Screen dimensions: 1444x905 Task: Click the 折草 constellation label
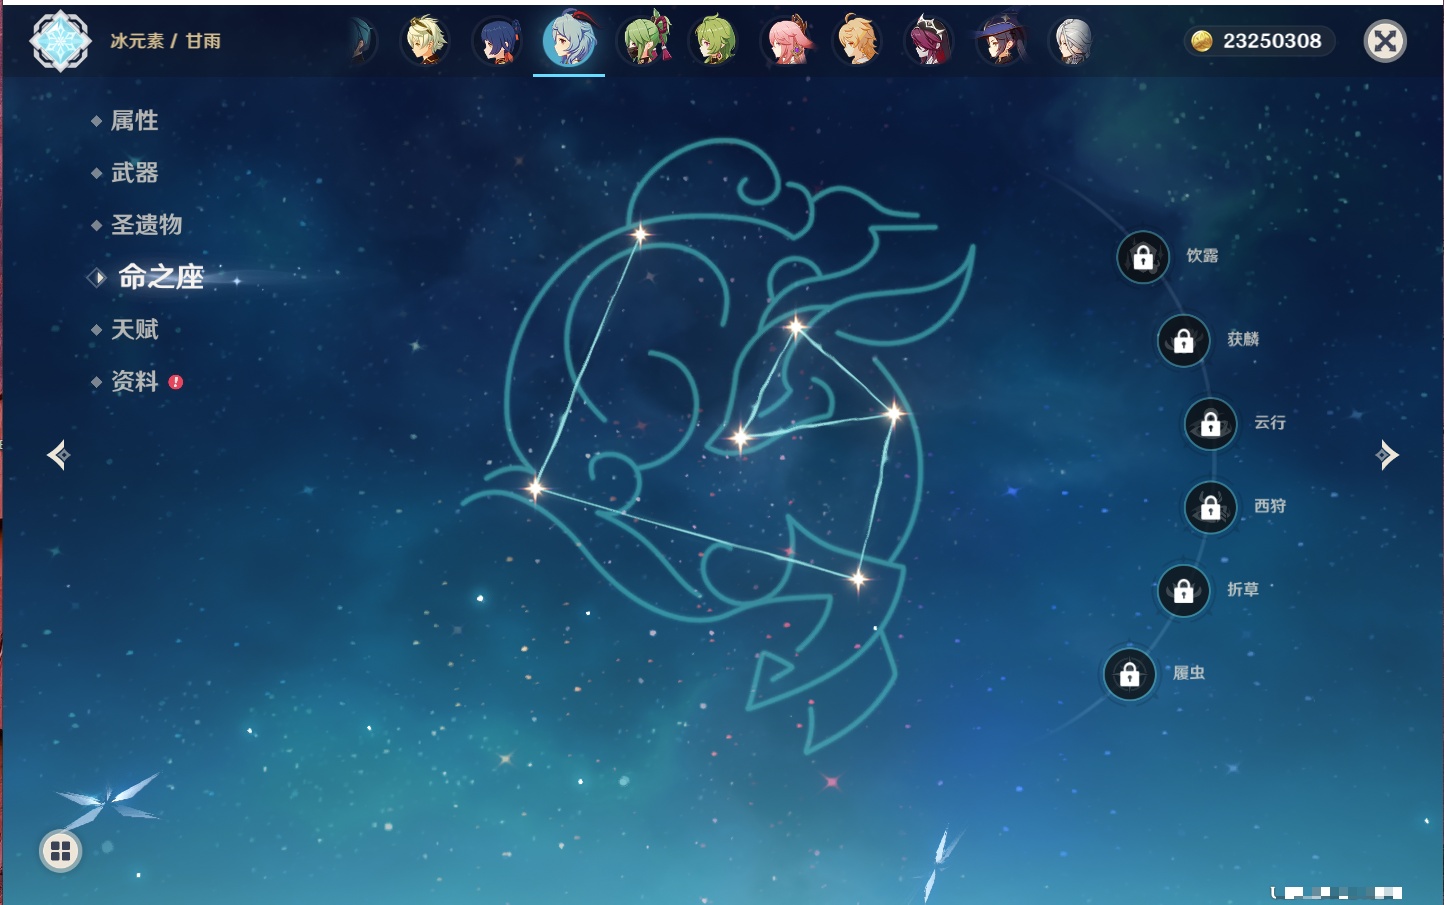tap(1243, 590)
